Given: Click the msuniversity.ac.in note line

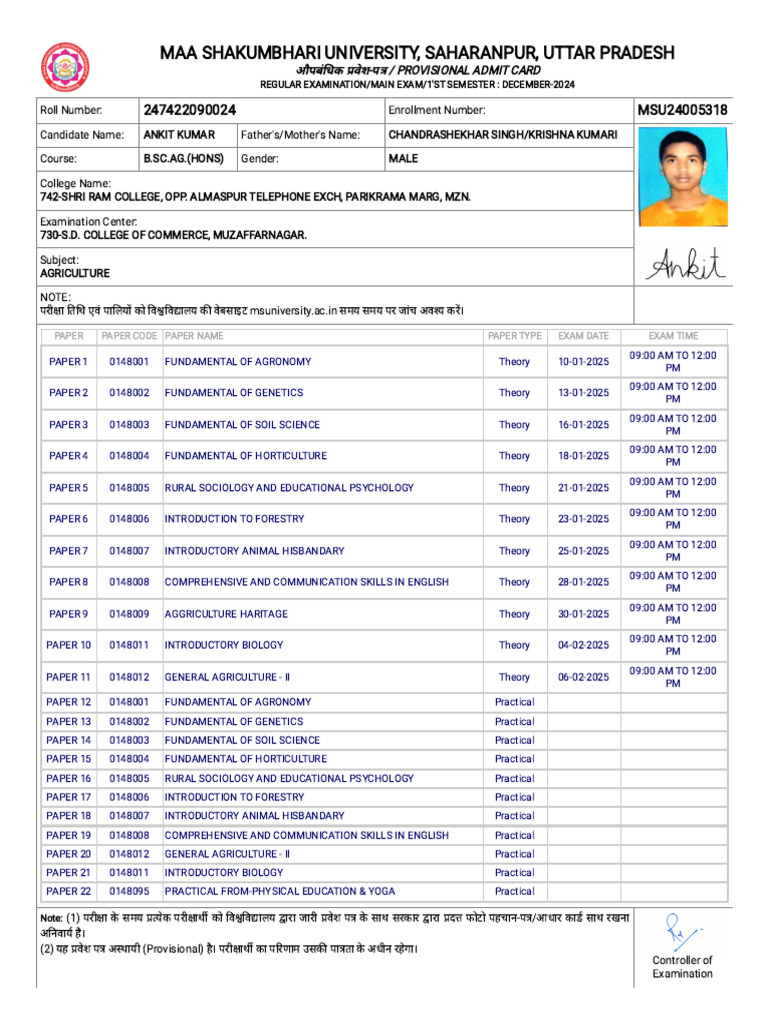Looking at the screenshot, I should coord(252,311).
